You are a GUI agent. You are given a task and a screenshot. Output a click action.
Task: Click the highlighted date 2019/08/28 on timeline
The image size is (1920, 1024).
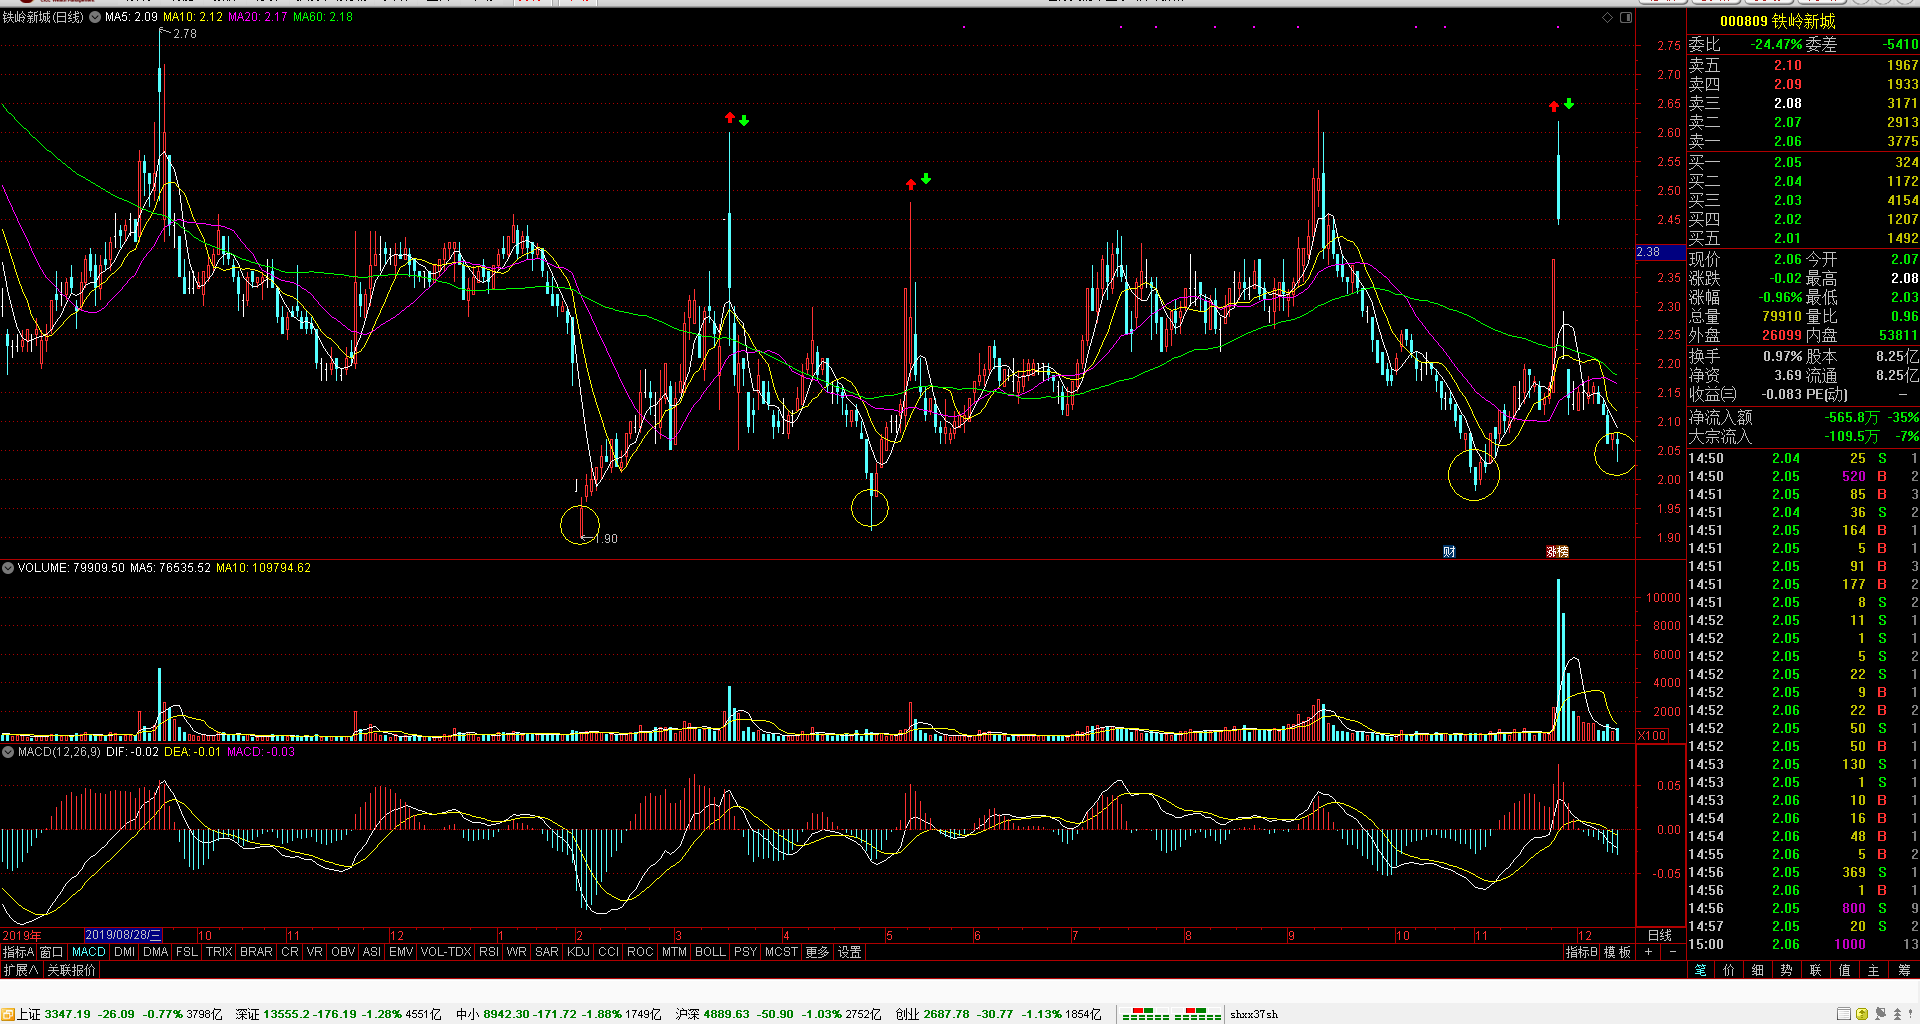(123, 935)
